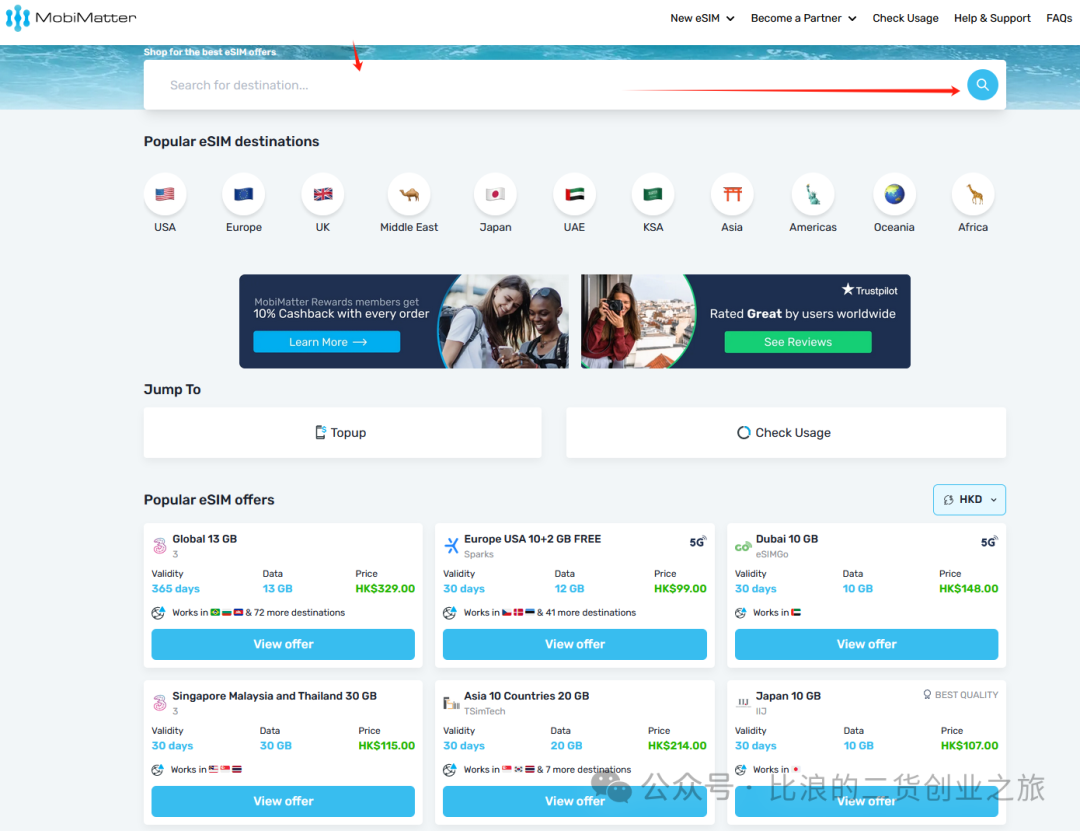View offer for Singapore Malaysia and Thailand
1080x831 pixels.
283,801
